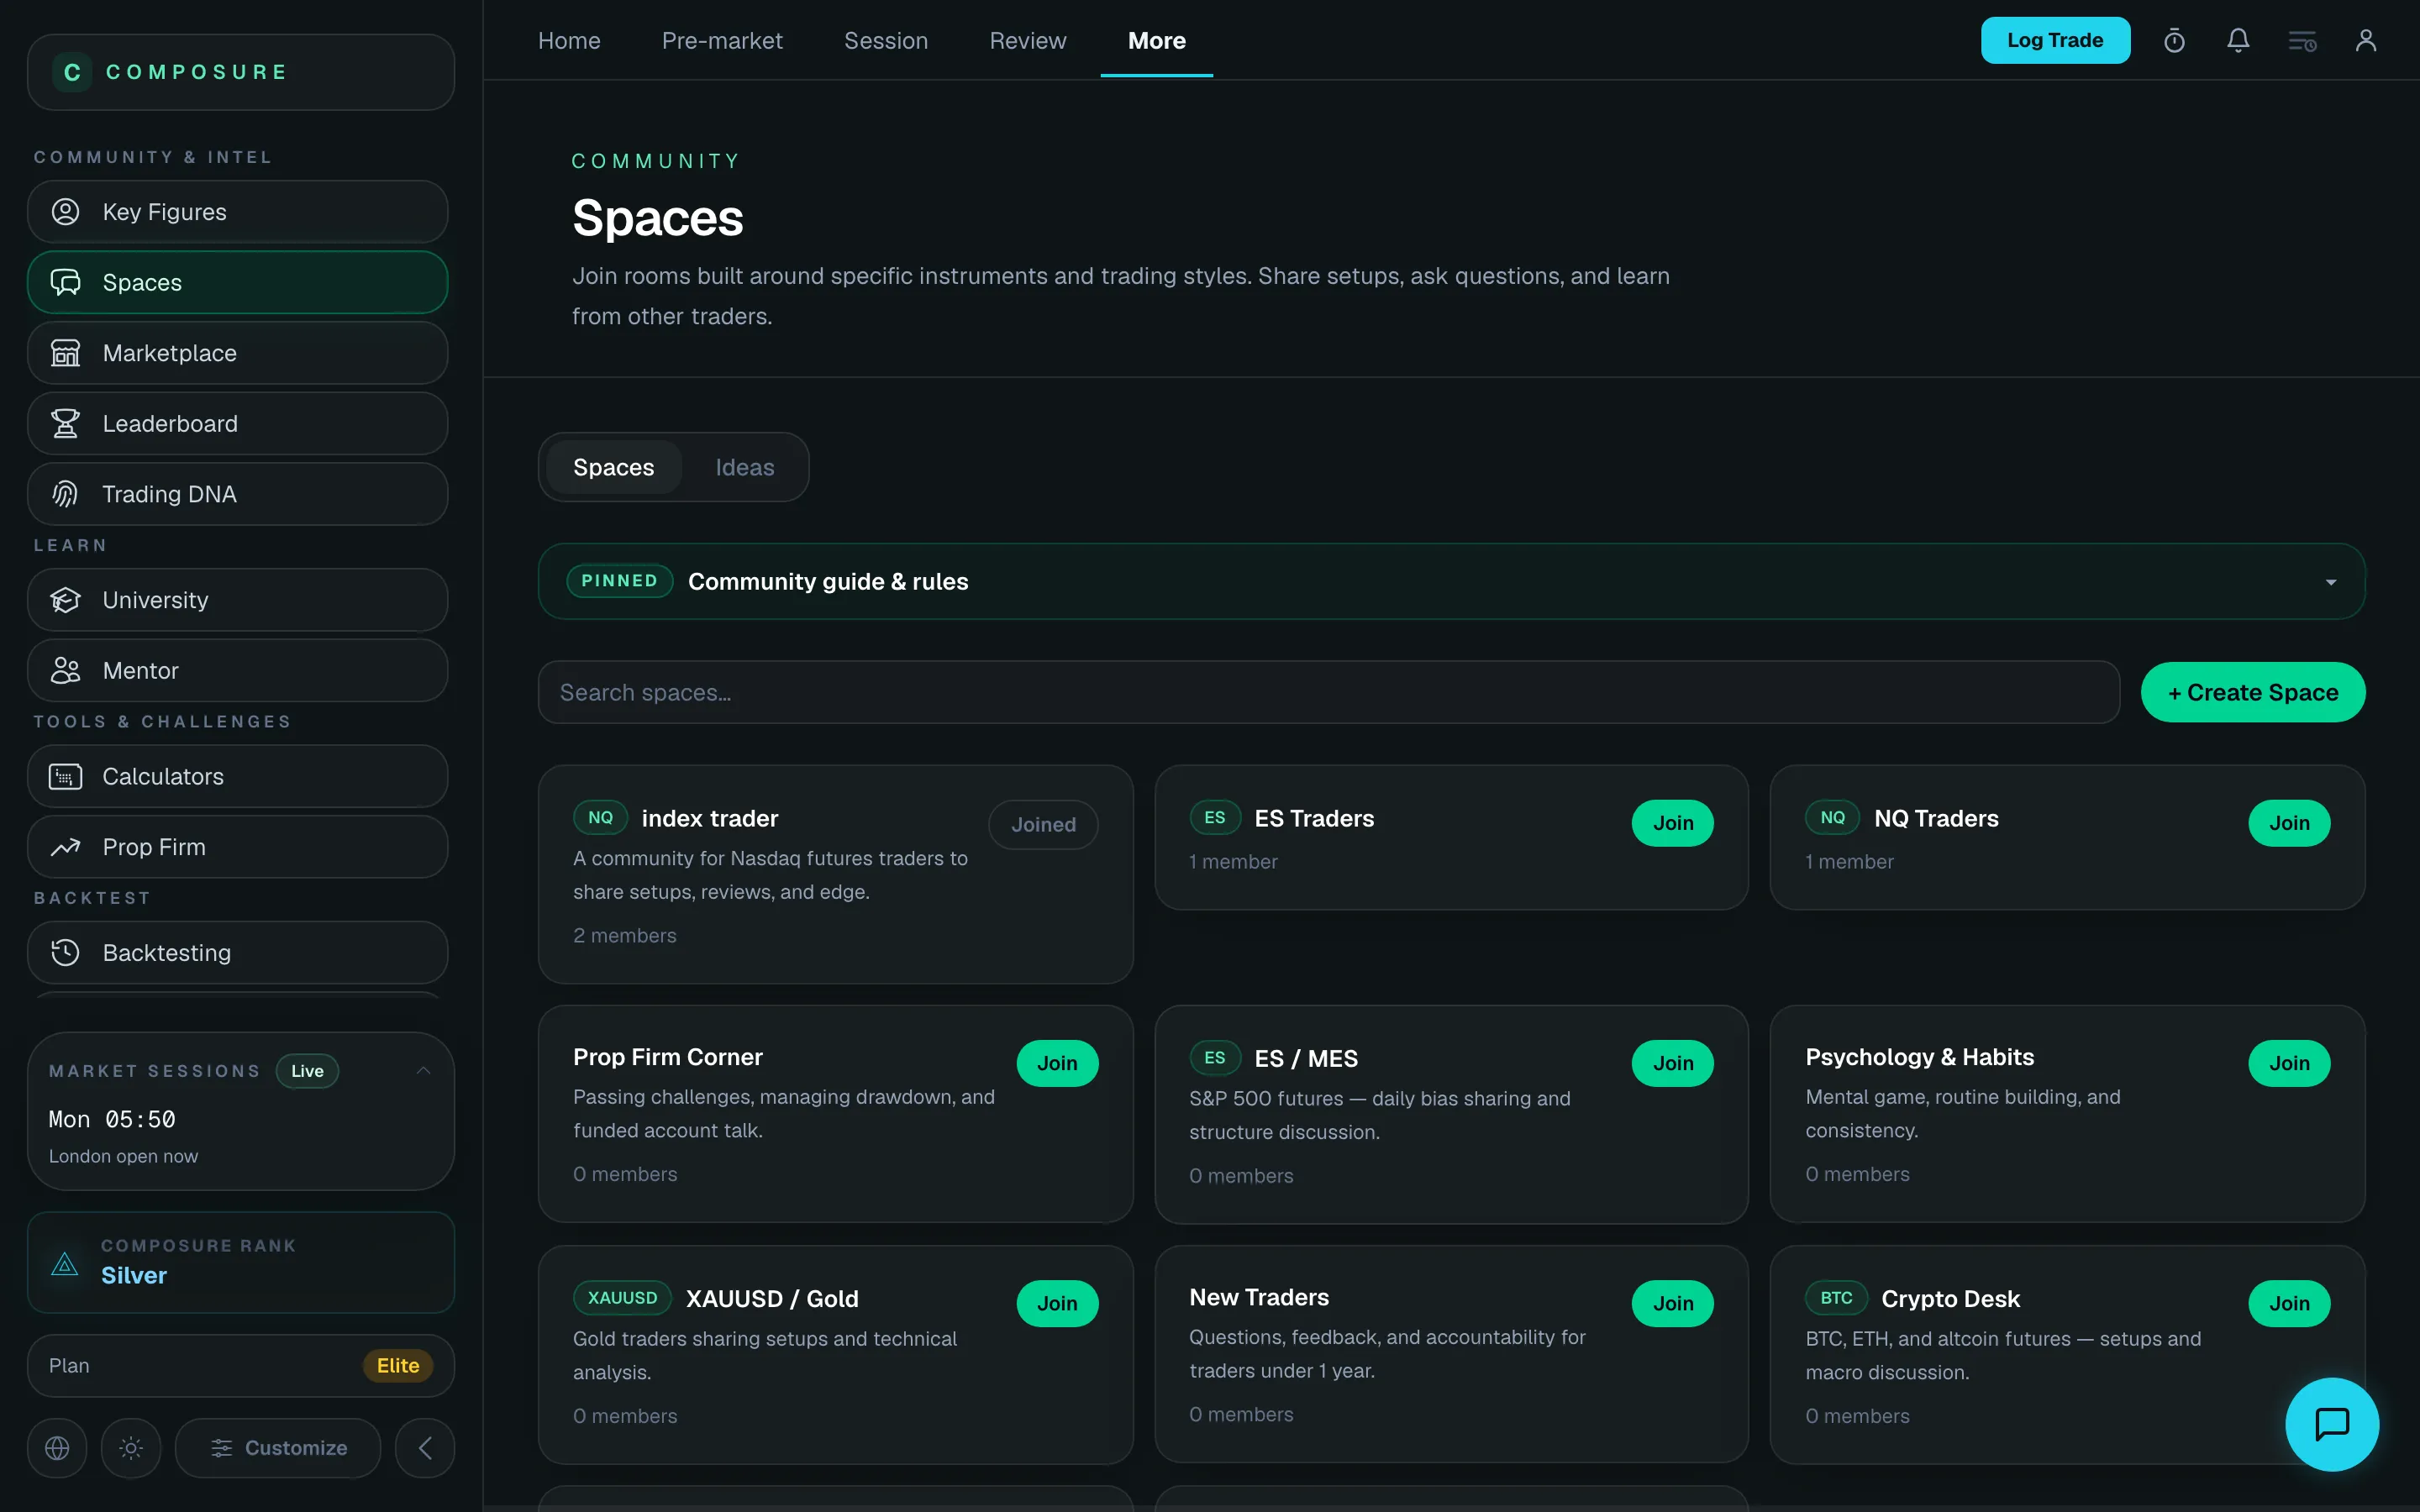
Task: Click the globe language icon
Action: point(57,1447)
